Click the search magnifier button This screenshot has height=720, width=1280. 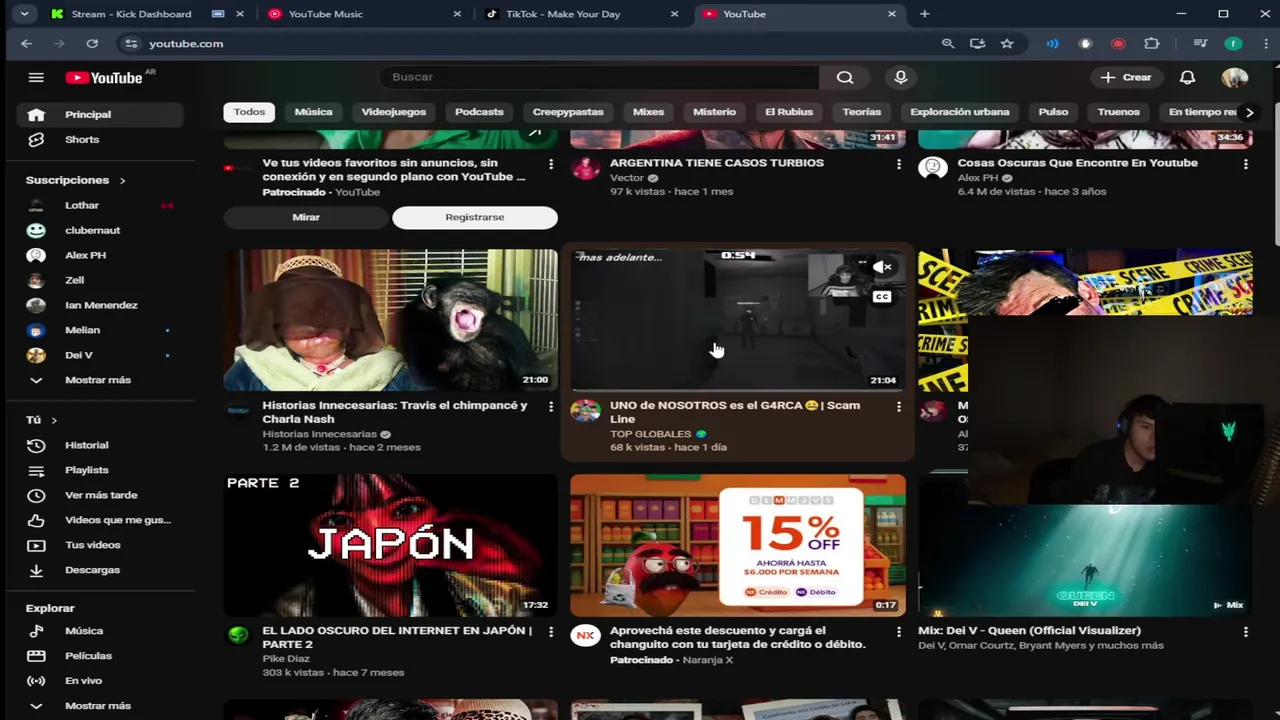(845, 77)
